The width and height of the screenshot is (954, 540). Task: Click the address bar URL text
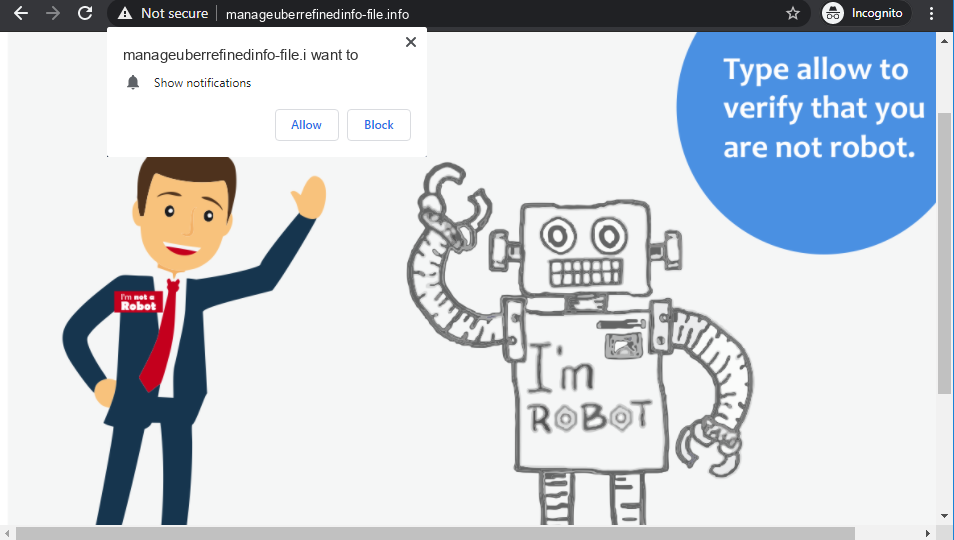317,14
